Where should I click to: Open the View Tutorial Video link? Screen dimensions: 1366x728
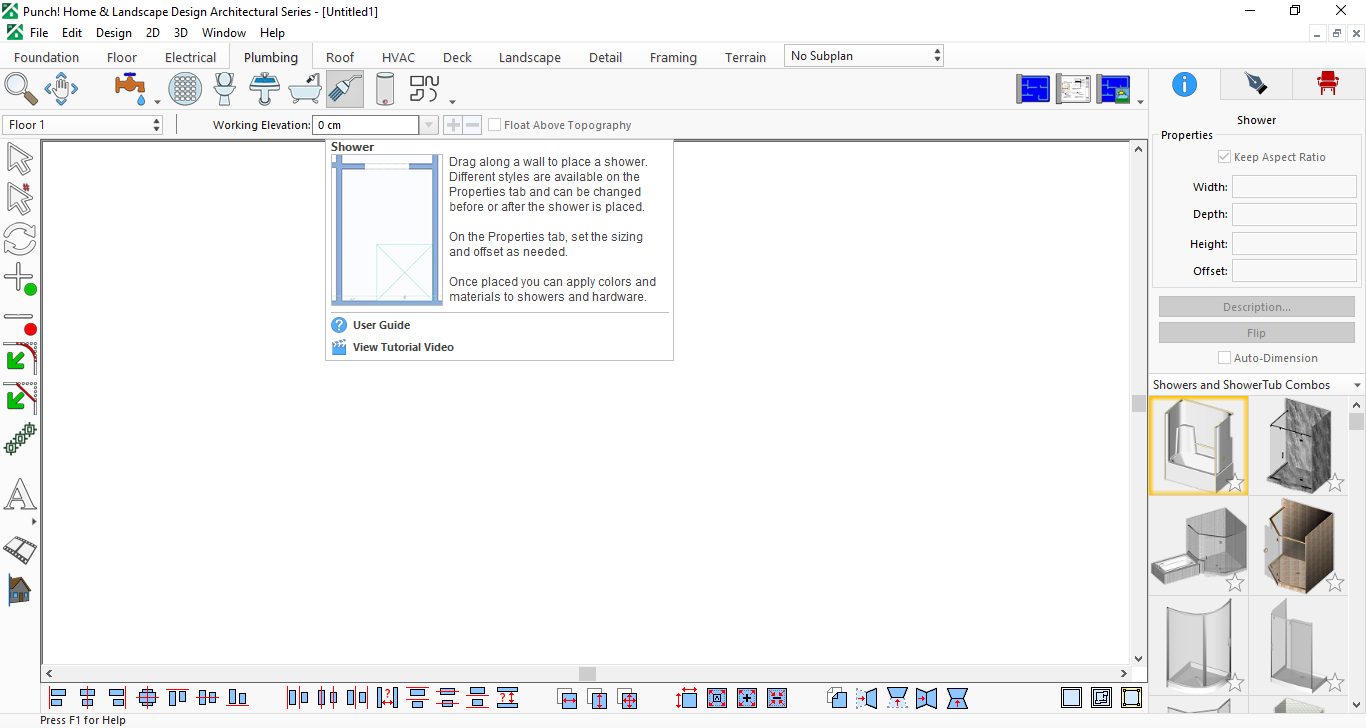403,347
